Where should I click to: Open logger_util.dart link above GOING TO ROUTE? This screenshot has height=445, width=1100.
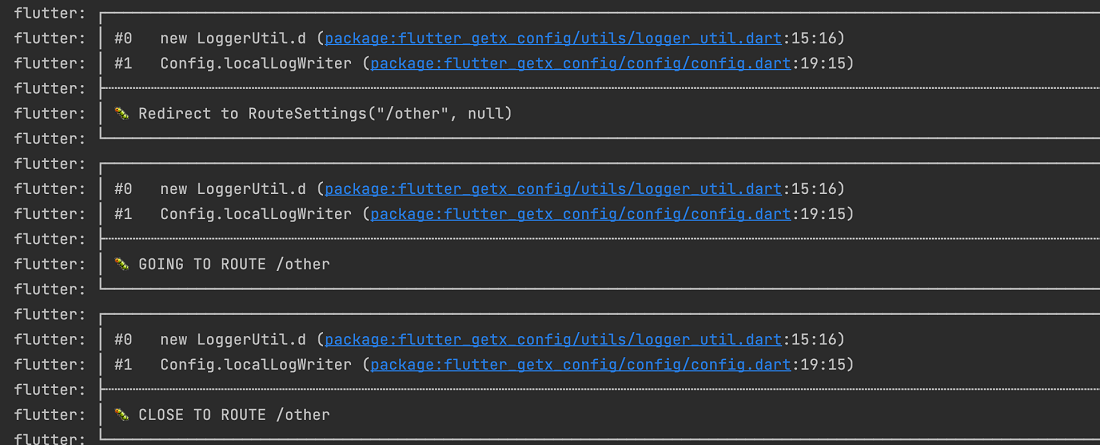tap(553, 189)
